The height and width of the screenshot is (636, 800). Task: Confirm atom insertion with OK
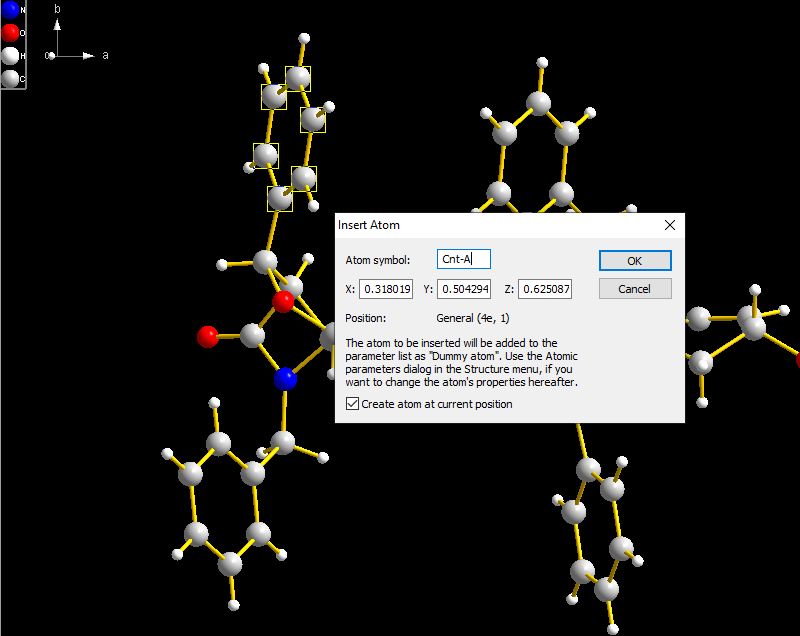click(635, 259)
